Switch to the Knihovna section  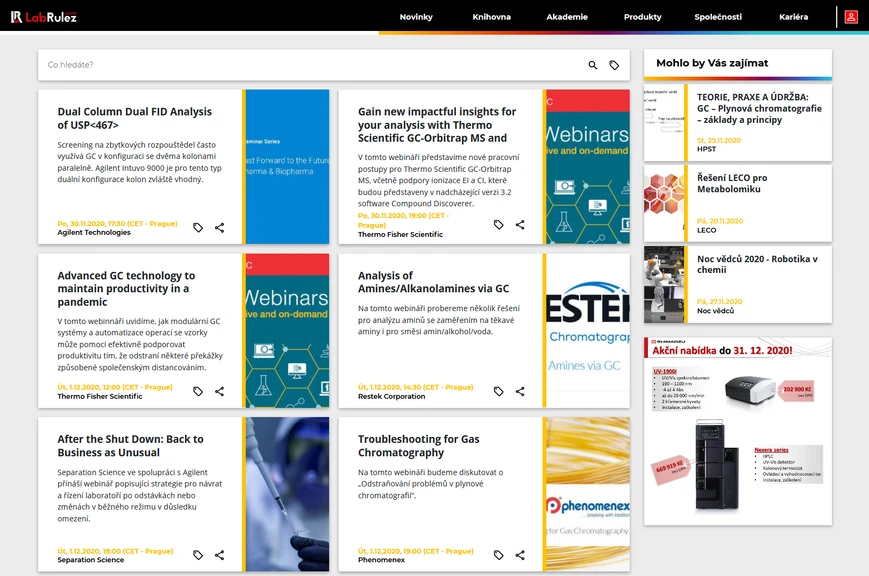pos(491,16)
